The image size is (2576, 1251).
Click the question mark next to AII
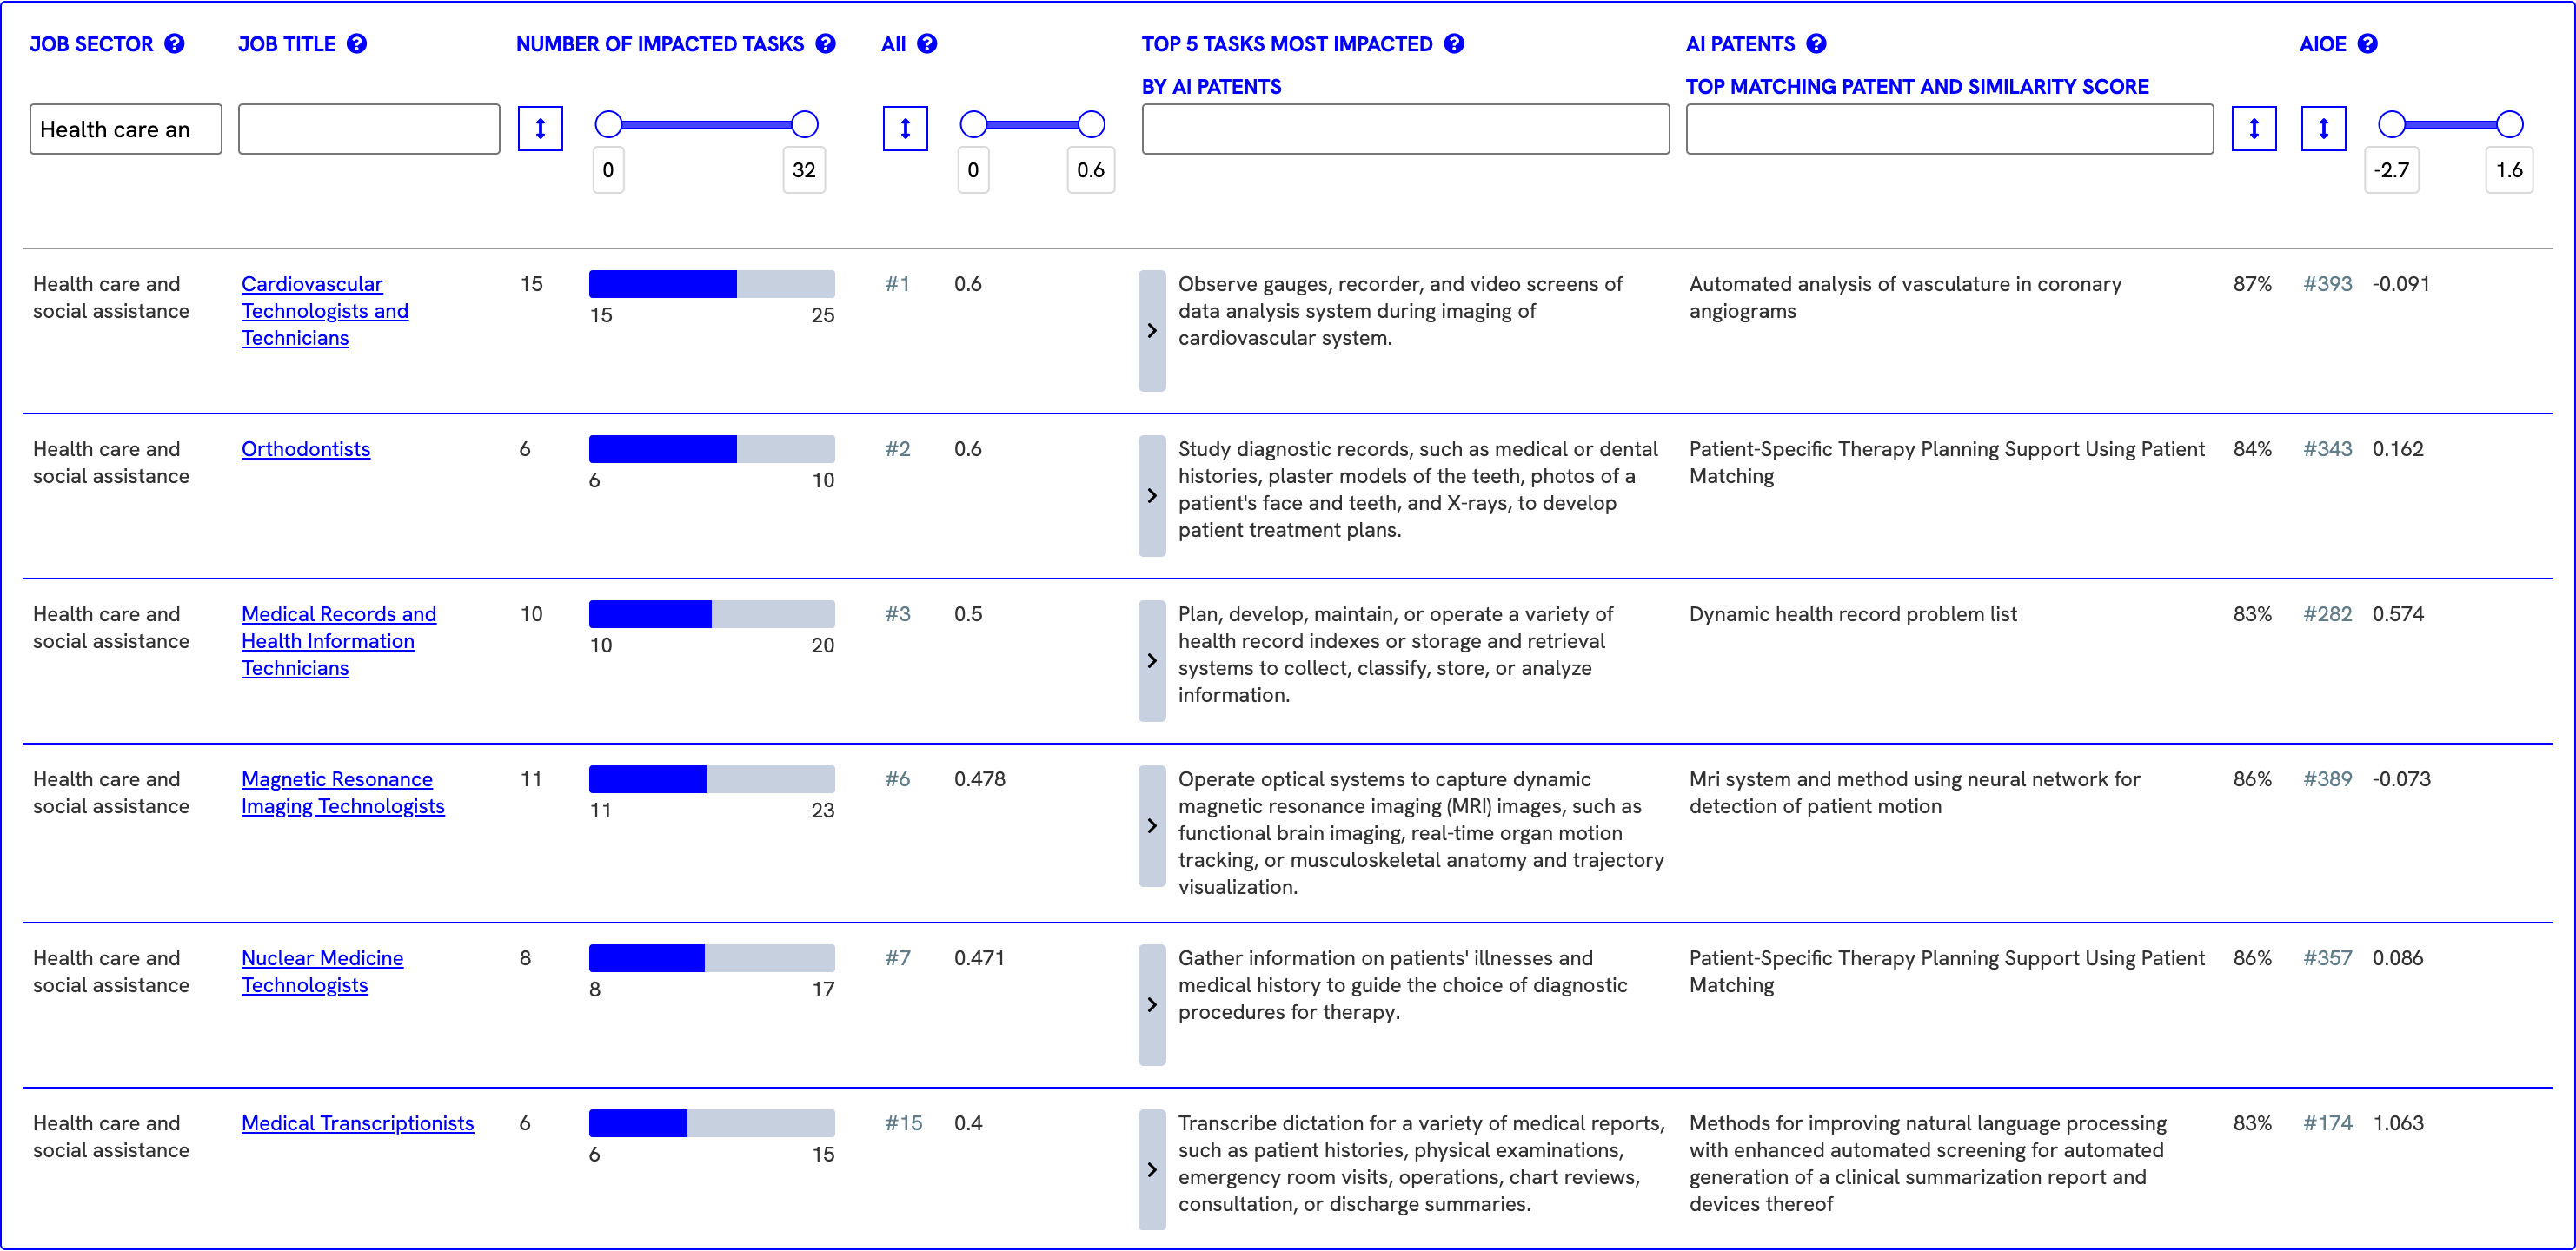(927, 44)
